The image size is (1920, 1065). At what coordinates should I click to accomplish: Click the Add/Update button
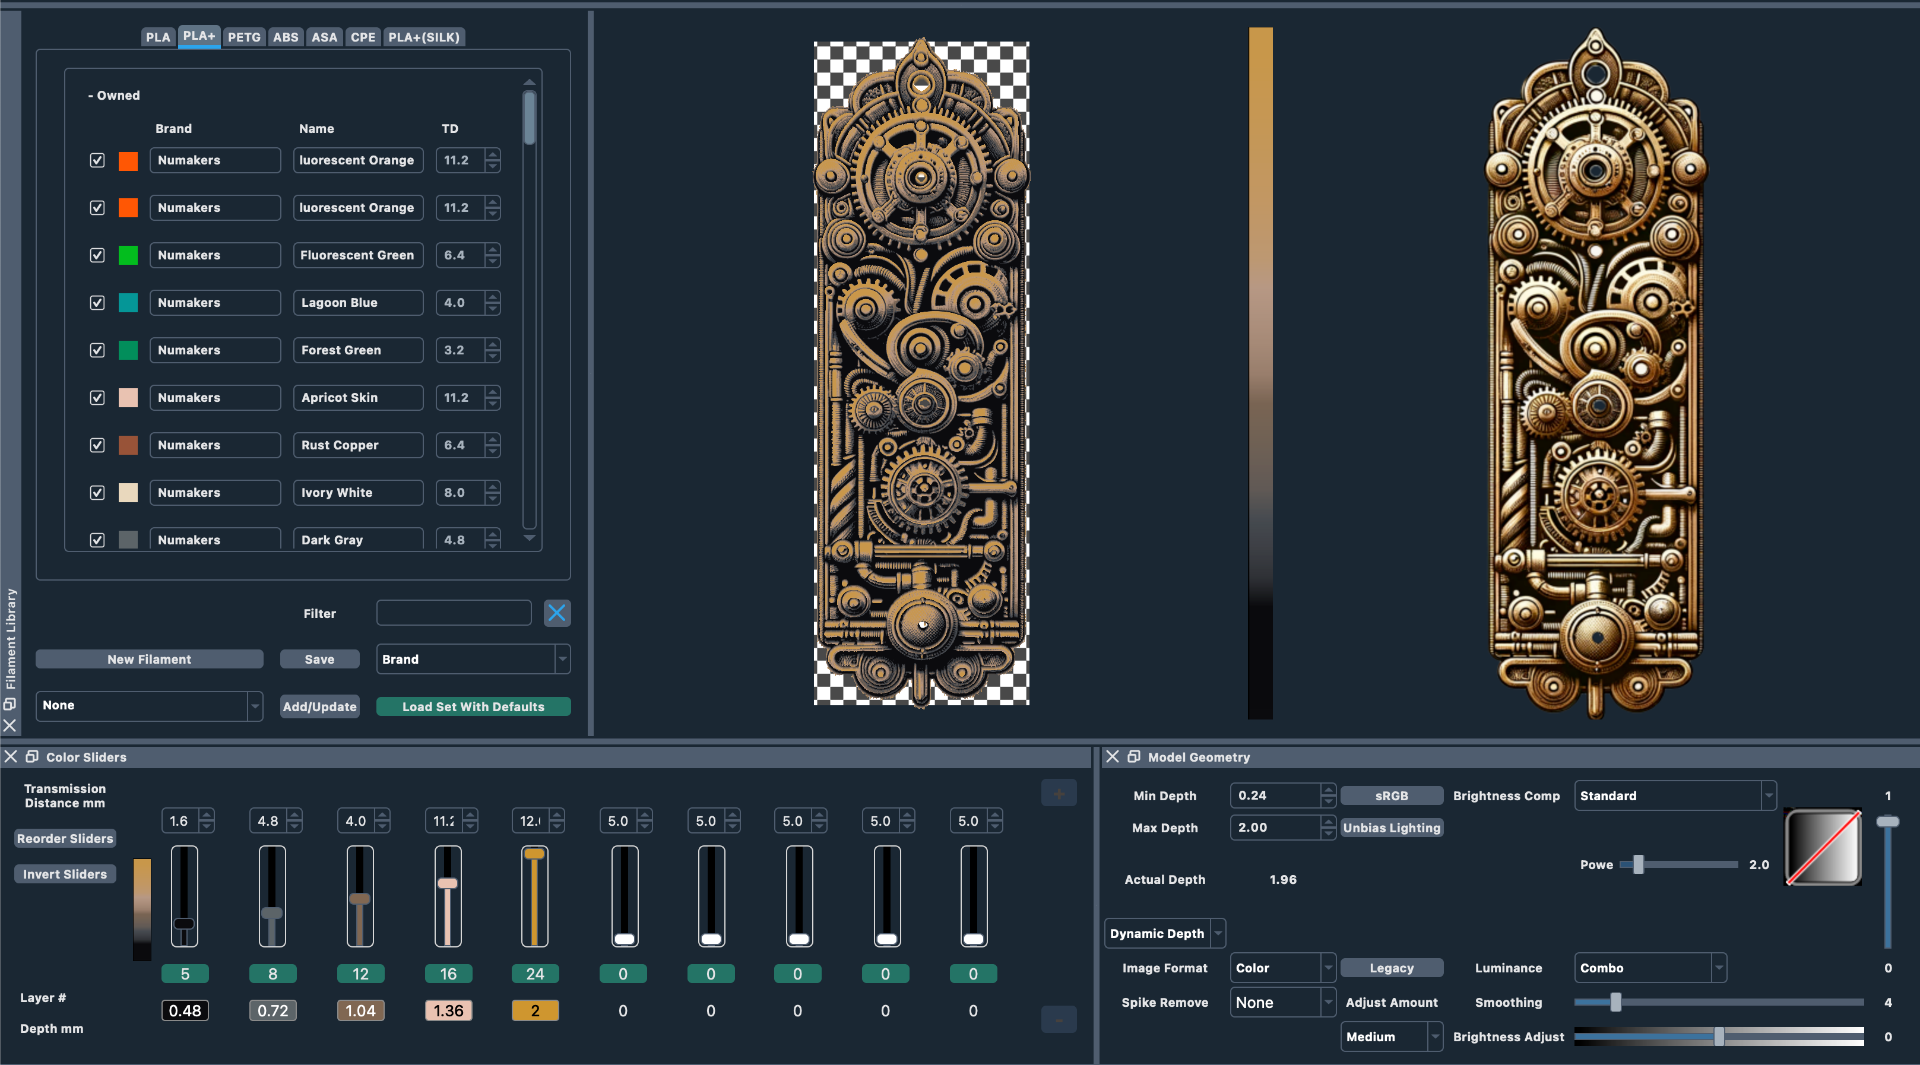[x=319, y=707]
